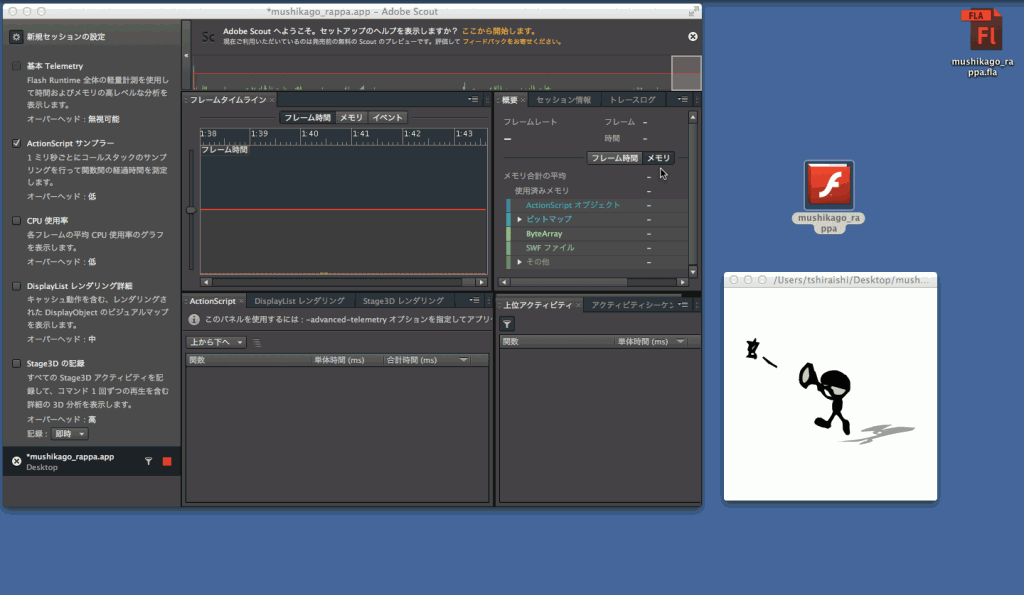Open the 記録 即時 dropdown
Viewport: 1024px width, 595px height.
(x=68, y=433)
